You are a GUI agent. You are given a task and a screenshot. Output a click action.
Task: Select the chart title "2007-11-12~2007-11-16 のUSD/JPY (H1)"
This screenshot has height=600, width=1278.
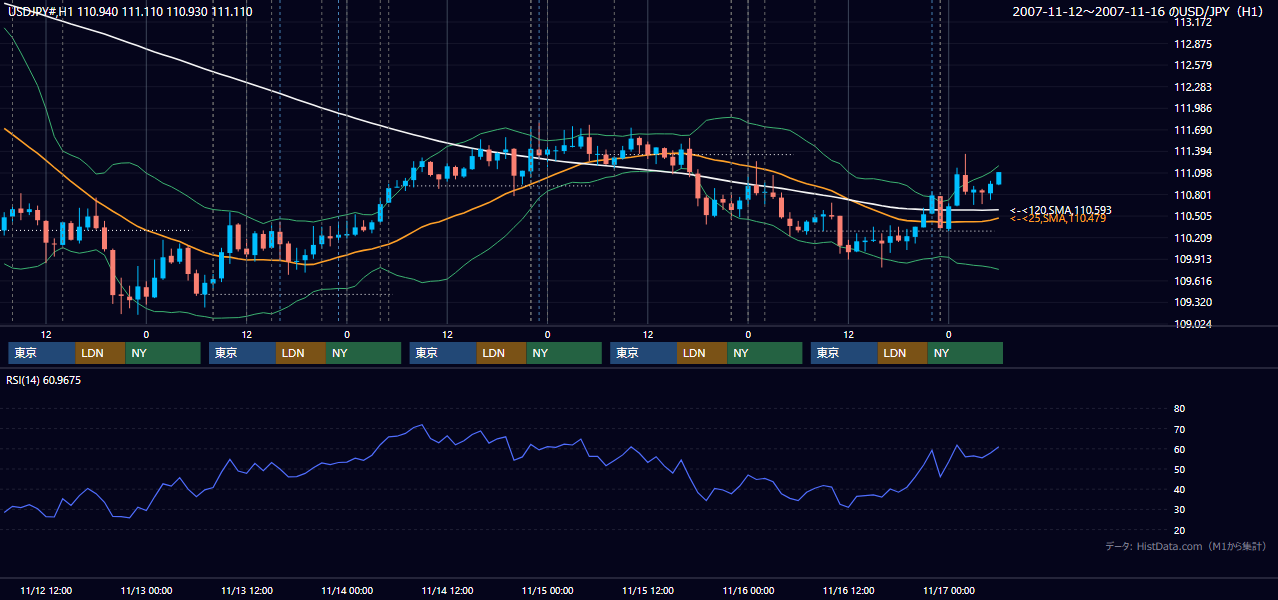click(1139, 11)
